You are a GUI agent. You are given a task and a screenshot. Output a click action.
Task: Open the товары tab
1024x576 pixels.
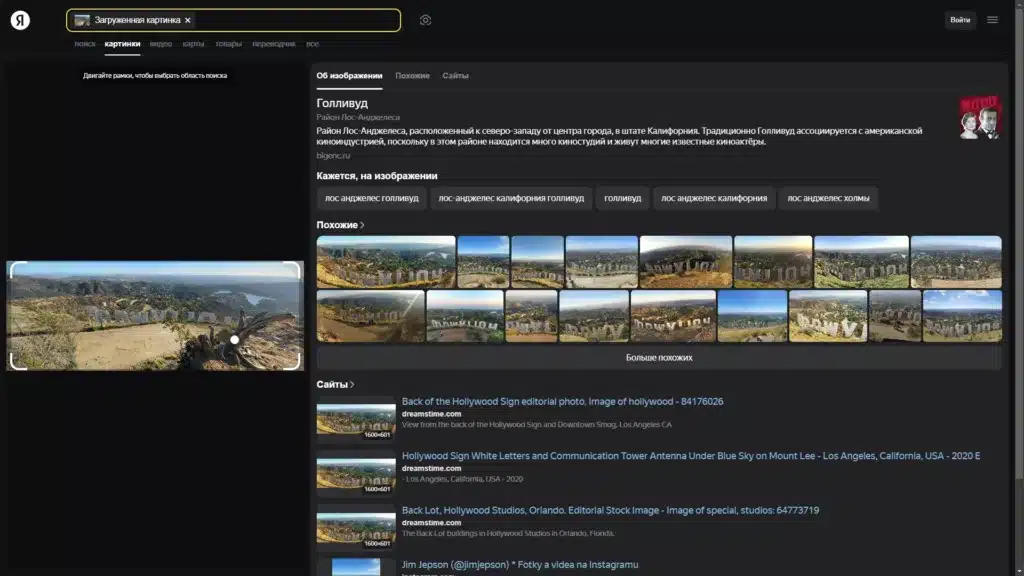click(229, 44)
